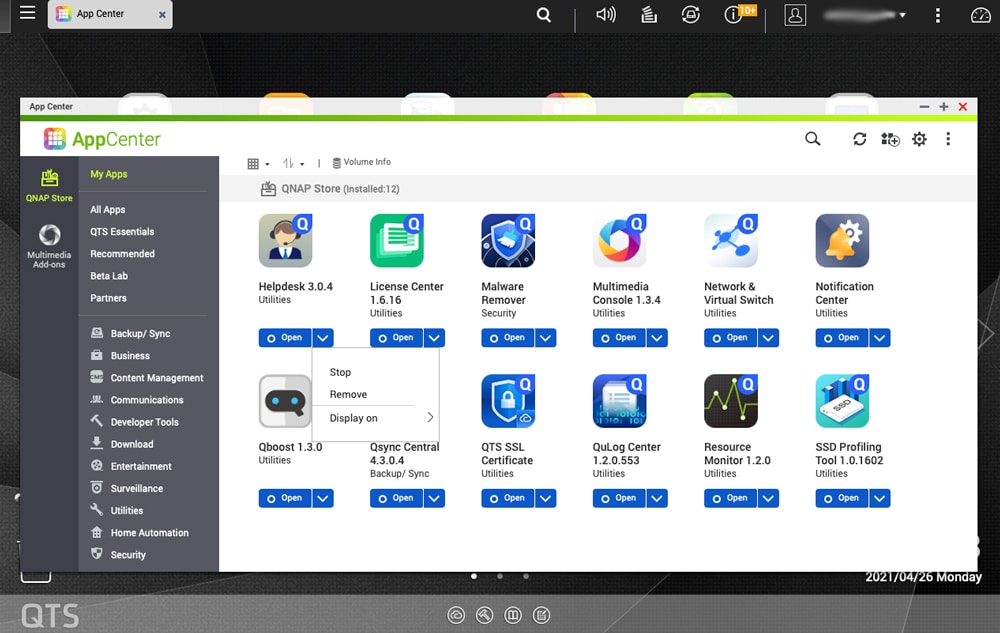Open the Backup/ Sync category
1000x633 pixels.
click(131, 333)
